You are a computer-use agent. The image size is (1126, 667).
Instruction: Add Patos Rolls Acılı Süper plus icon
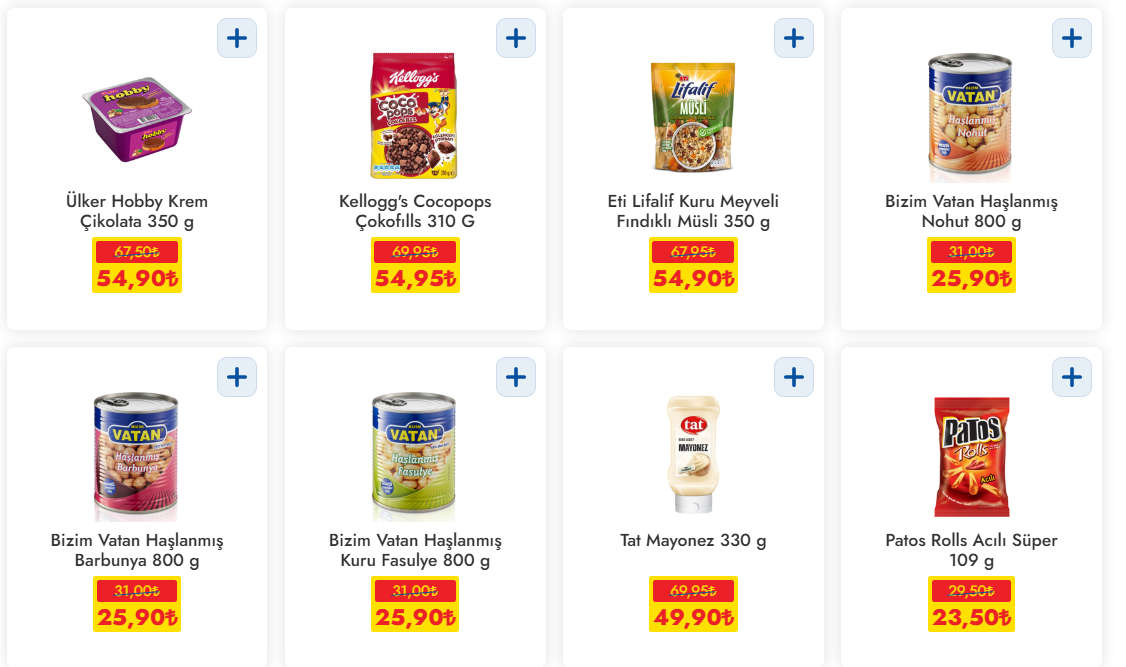[x=1071, y=377]
